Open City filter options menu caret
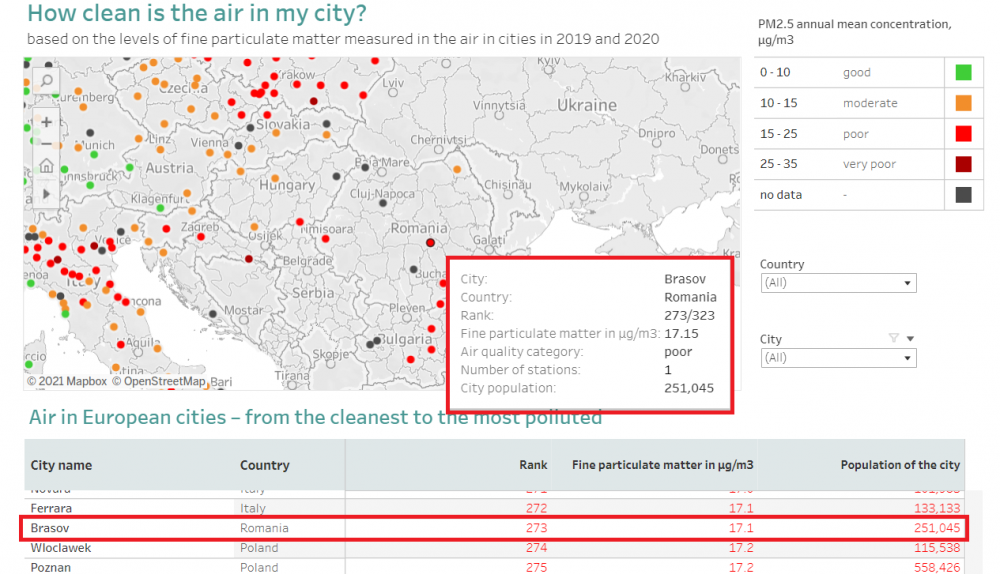 point(910,339)
